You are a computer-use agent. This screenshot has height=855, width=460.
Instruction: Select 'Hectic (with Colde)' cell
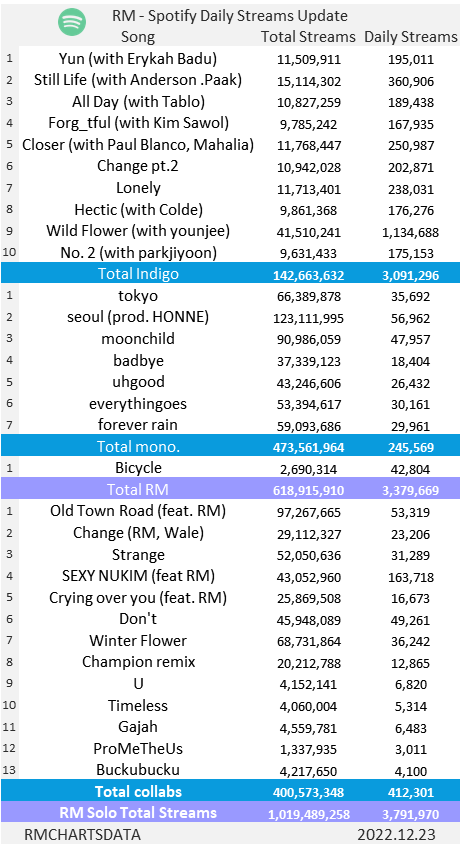point(138,209)
